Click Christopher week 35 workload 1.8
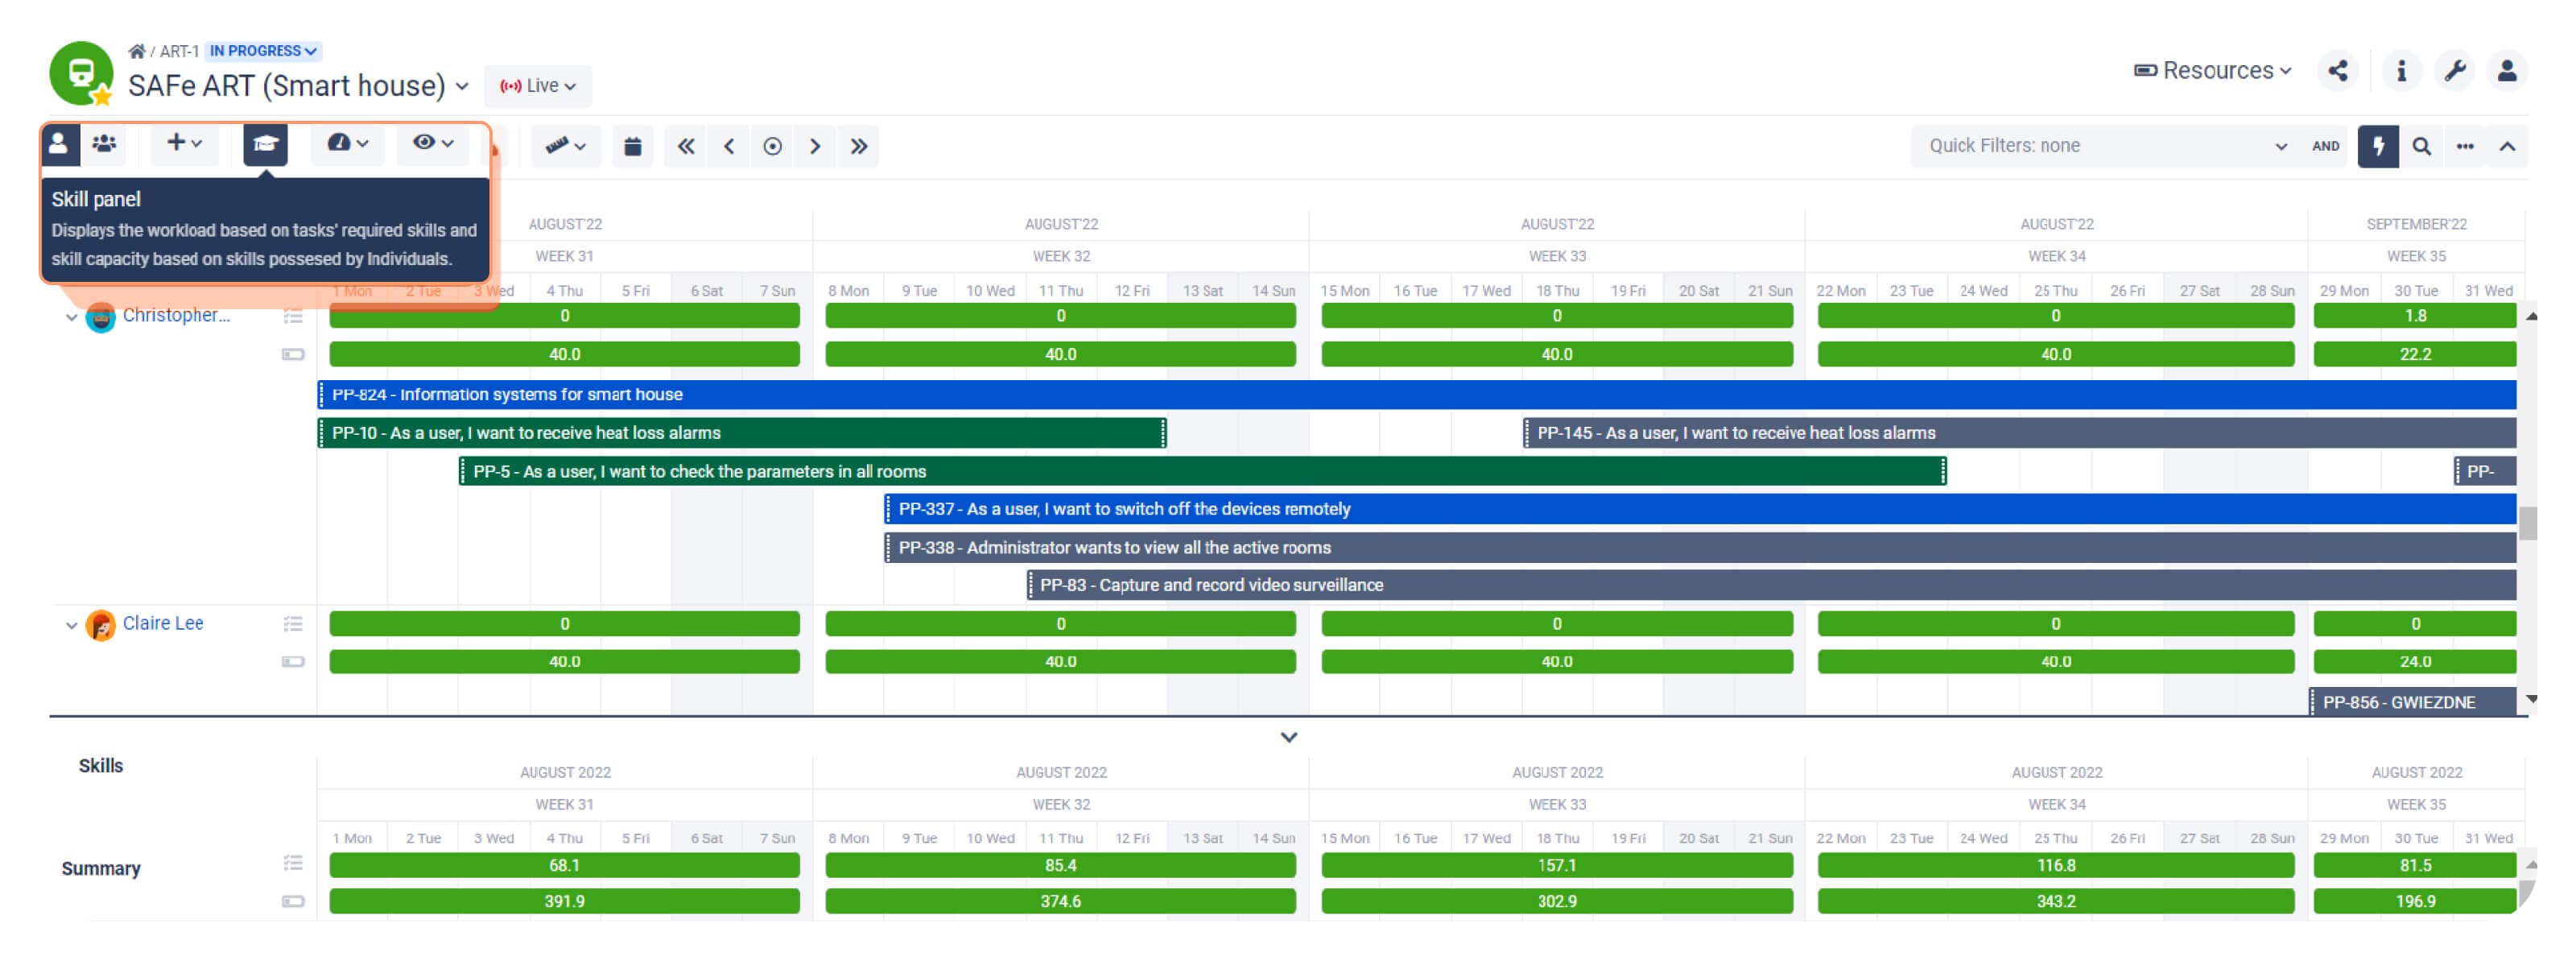 pos(2415,317)
